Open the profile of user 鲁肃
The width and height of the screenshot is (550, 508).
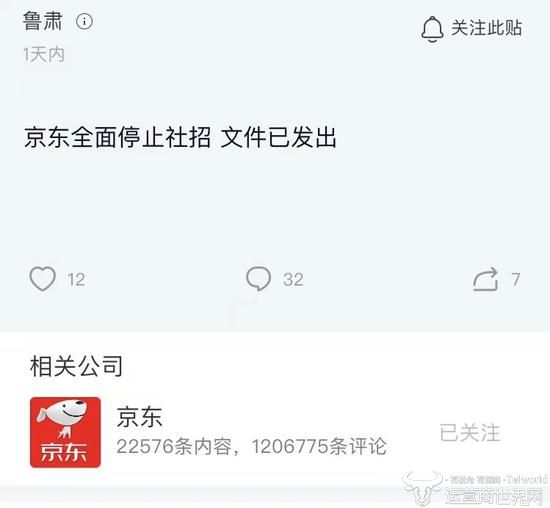pyautogui.click(x=42, y=21)
